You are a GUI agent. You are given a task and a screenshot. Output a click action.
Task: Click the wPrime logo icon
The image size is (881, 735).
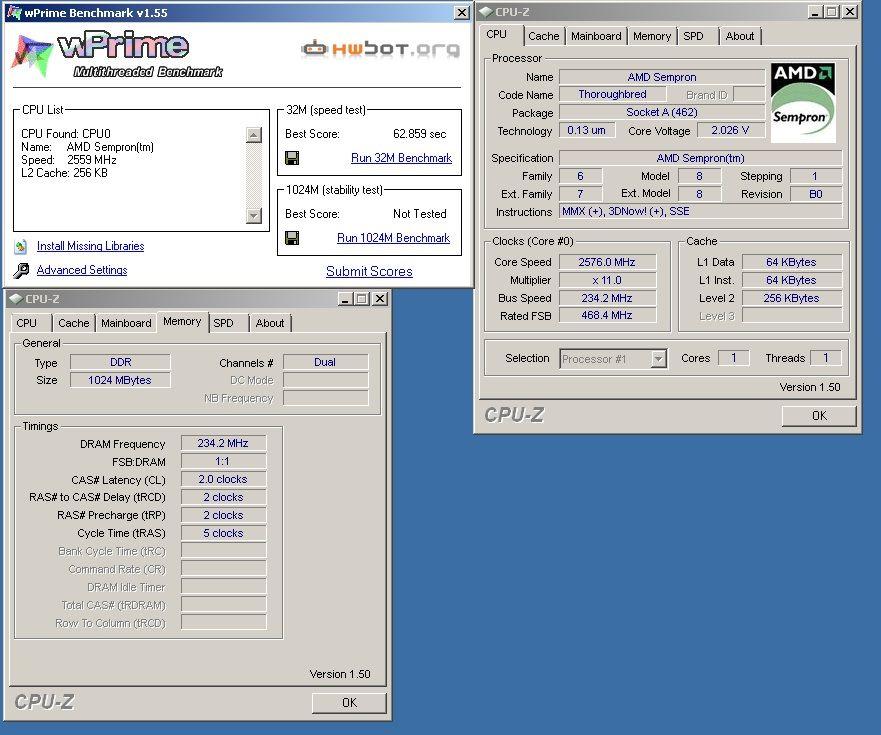click(x=32, y=55)
